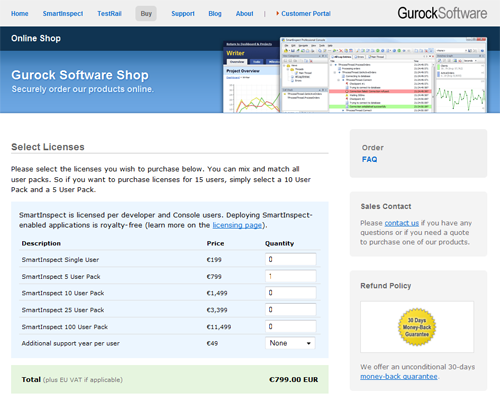Screen dimensions: 500x401
Task: Click the €1,499 price value
Action: click(217, 293)
